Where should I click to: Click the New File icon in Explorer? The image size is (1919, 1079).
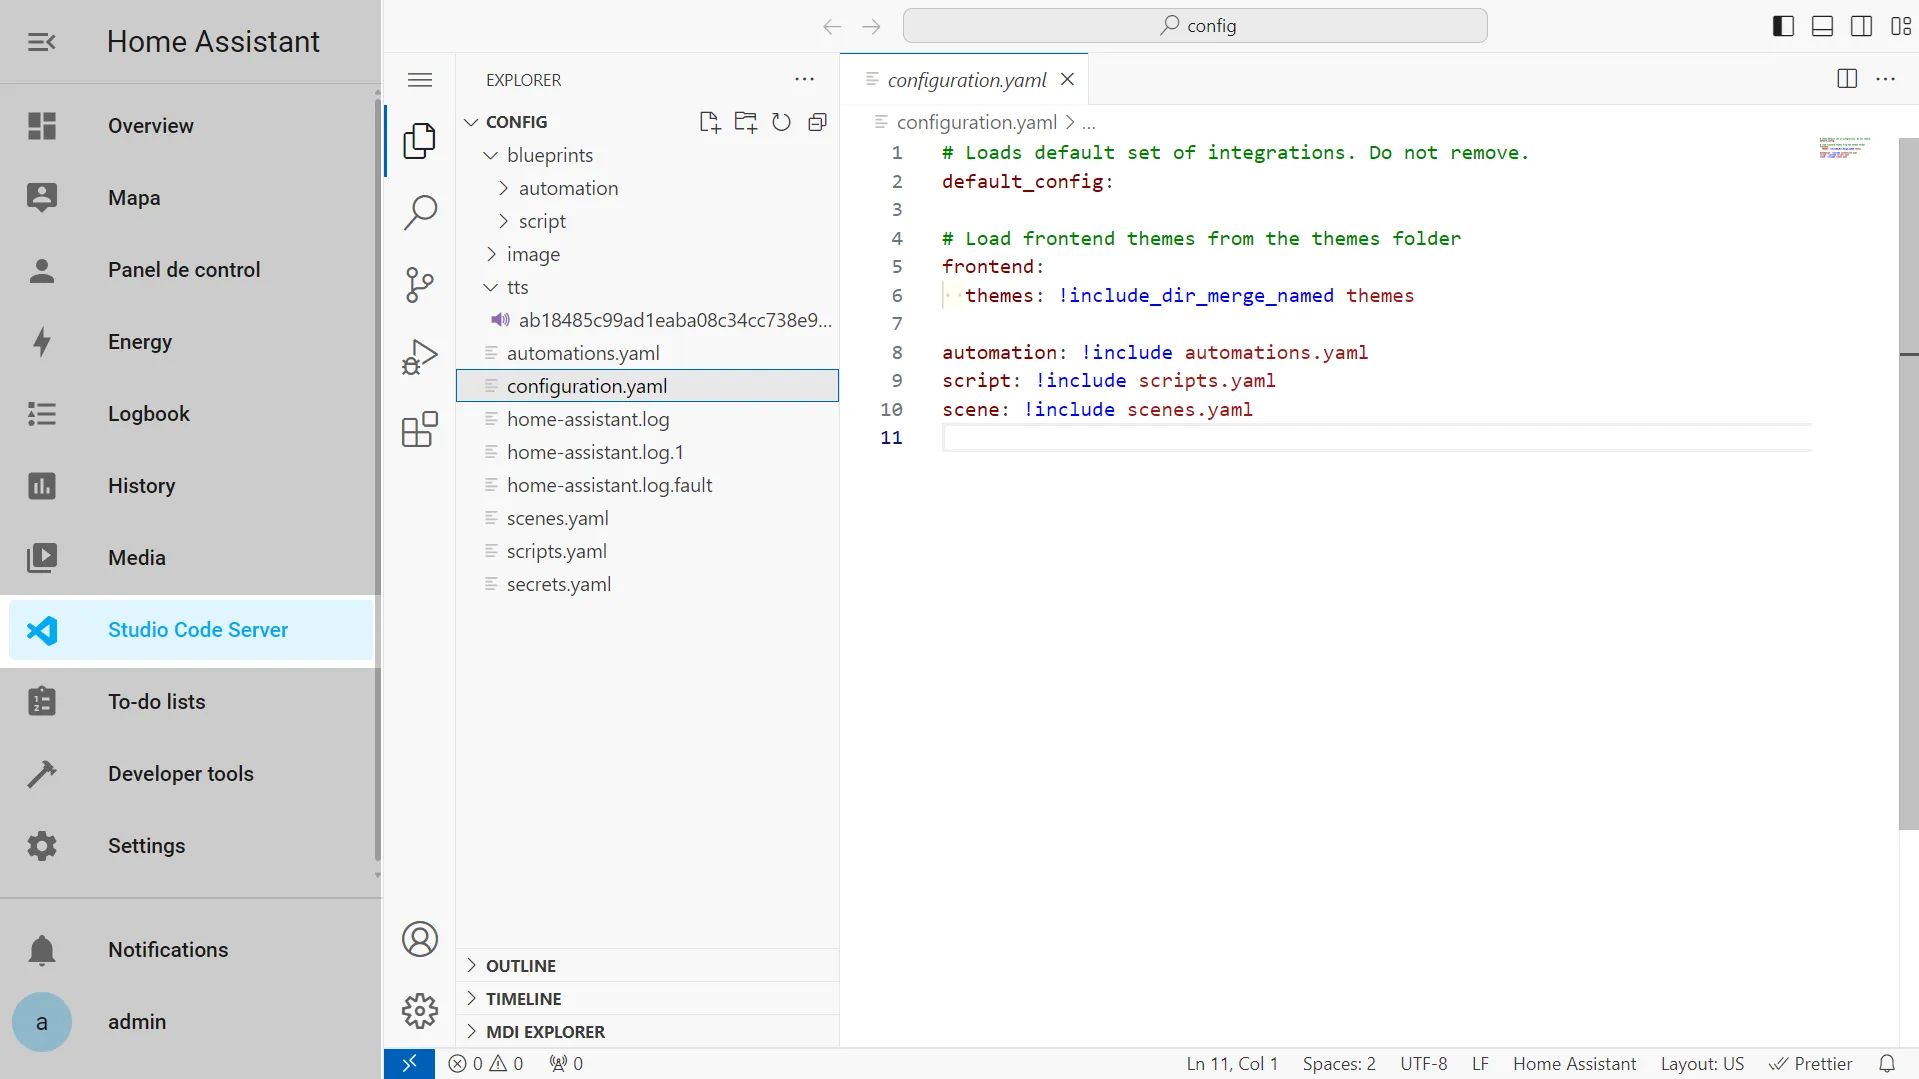pyautogui.click(x=709, y=122)
